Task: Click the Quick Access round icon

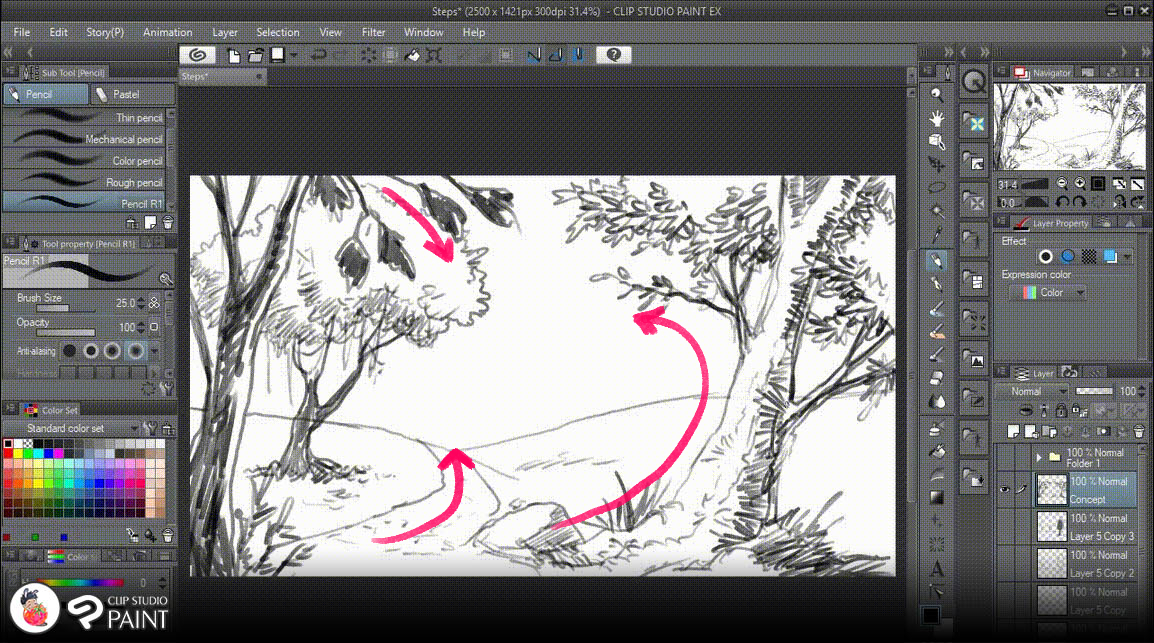Action: tap(974, 82)
